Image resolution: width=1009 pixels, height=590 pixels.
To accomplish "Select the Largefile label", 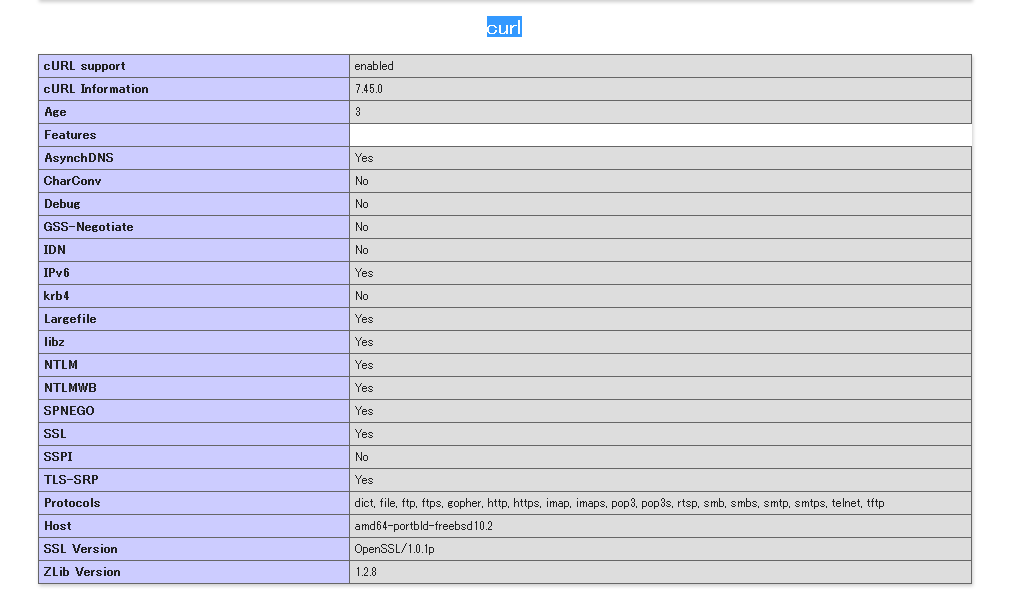I will click(x=70, y=319).
